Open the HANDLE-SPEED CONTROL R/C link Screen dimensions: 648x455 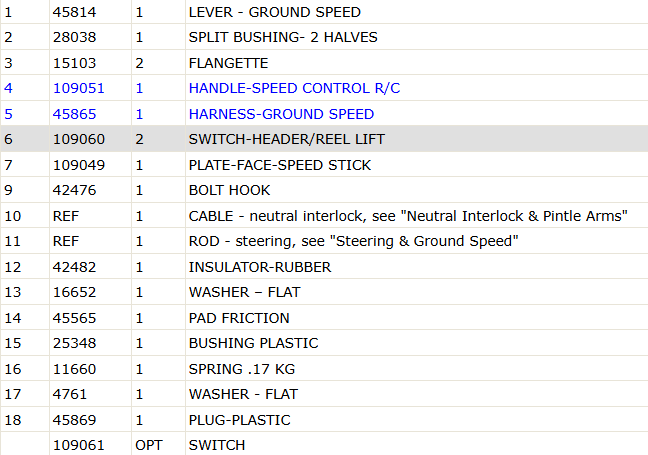click(x=294, y=88)
